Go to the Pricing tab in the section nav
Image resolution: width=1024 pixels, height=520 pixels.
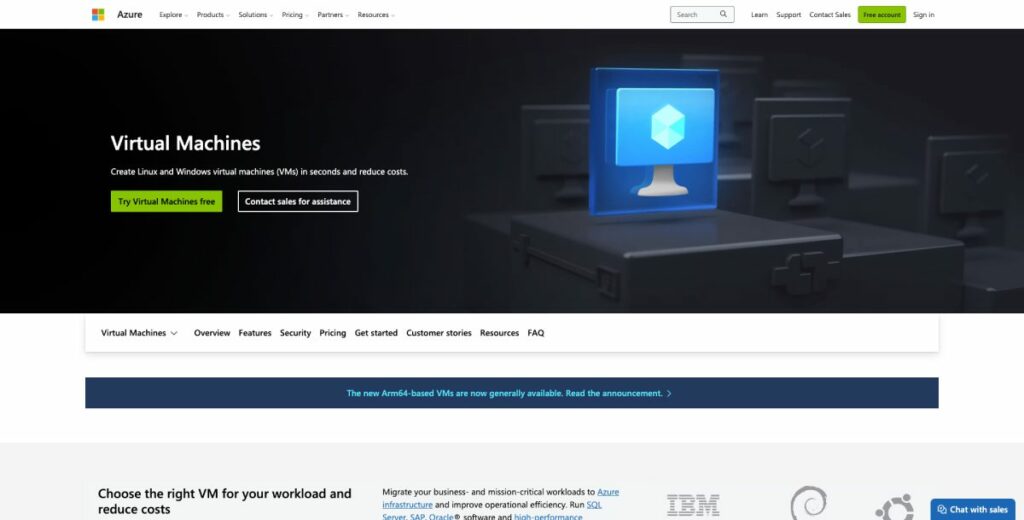coord(332,333)
